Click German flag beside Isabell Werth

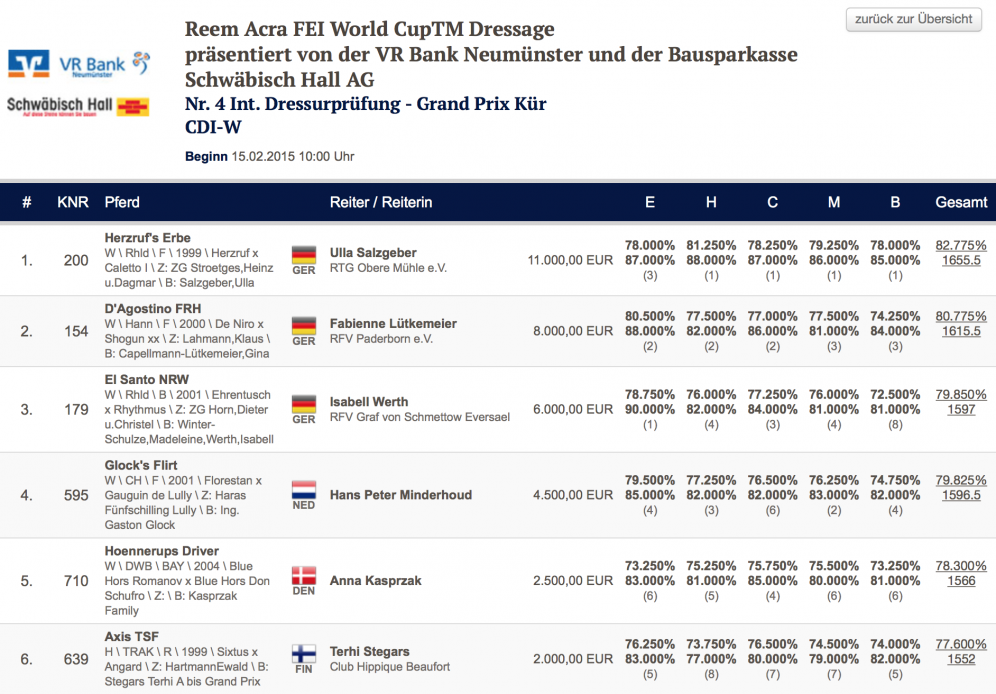click(303, 403)
